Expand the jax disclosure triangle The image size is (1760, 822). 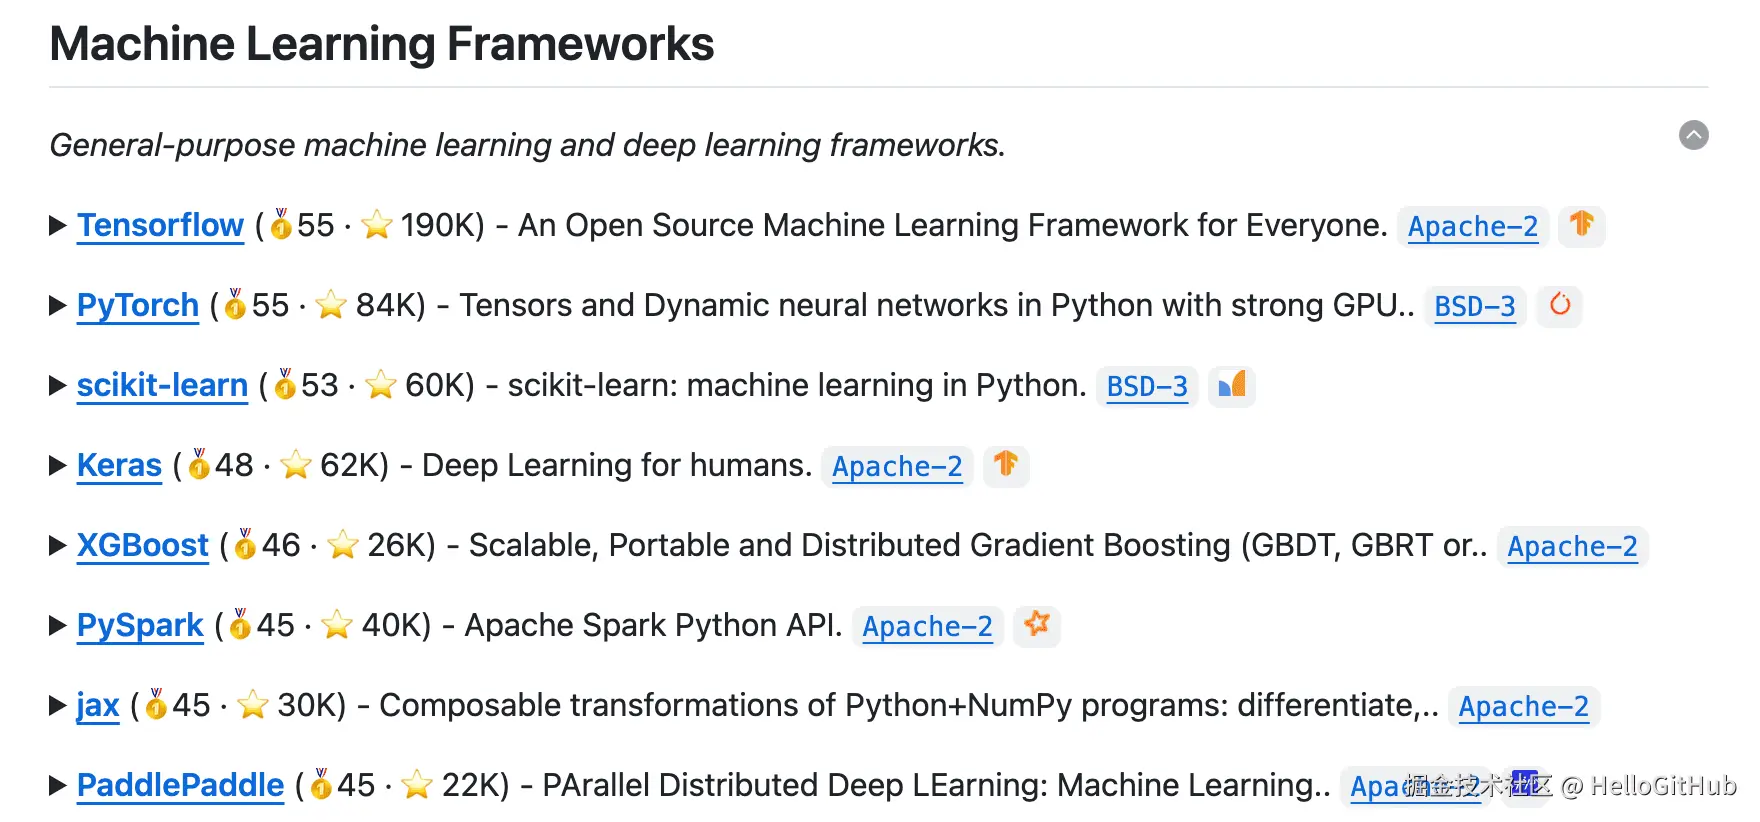coord(58,706)
